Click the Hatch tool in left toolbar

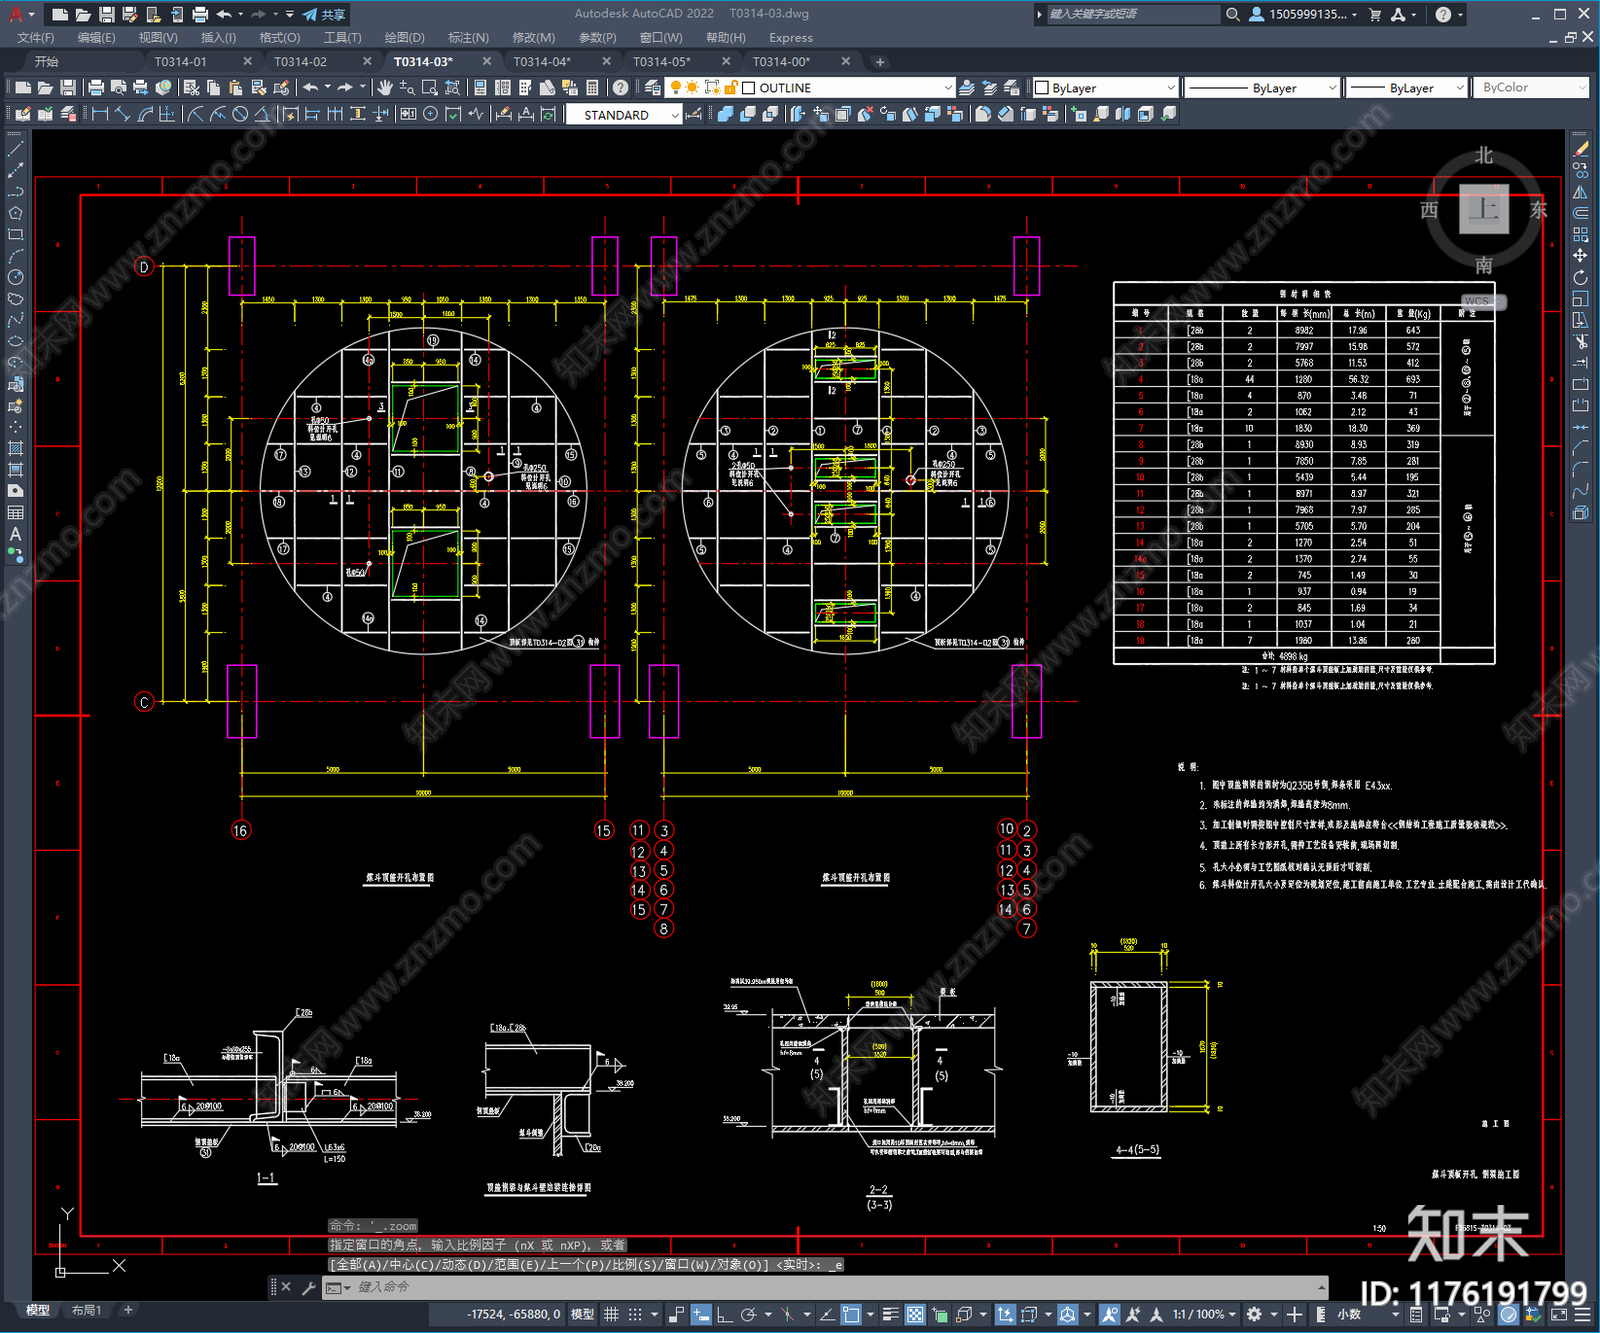click(15, 448)
